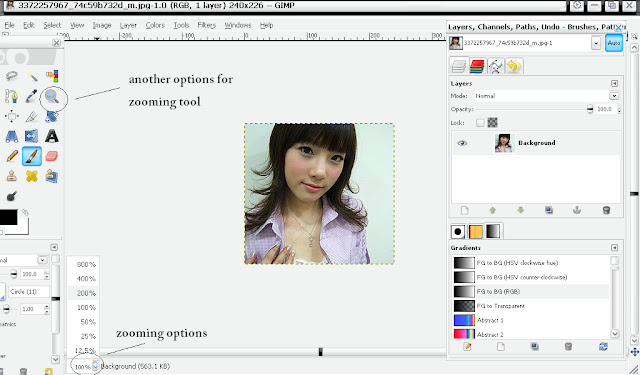Toggle lock pixels checkbox
This screenshot has width=640, height=375.
(x=480, y=122)
